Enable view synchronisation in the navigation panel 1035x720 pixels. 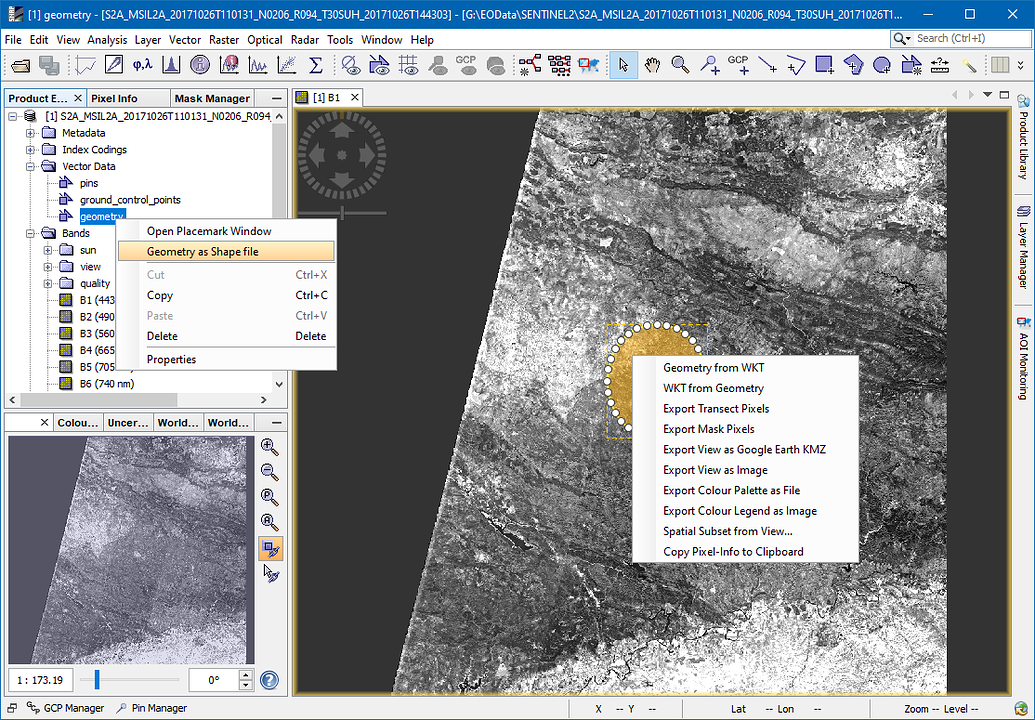[270, 548]
